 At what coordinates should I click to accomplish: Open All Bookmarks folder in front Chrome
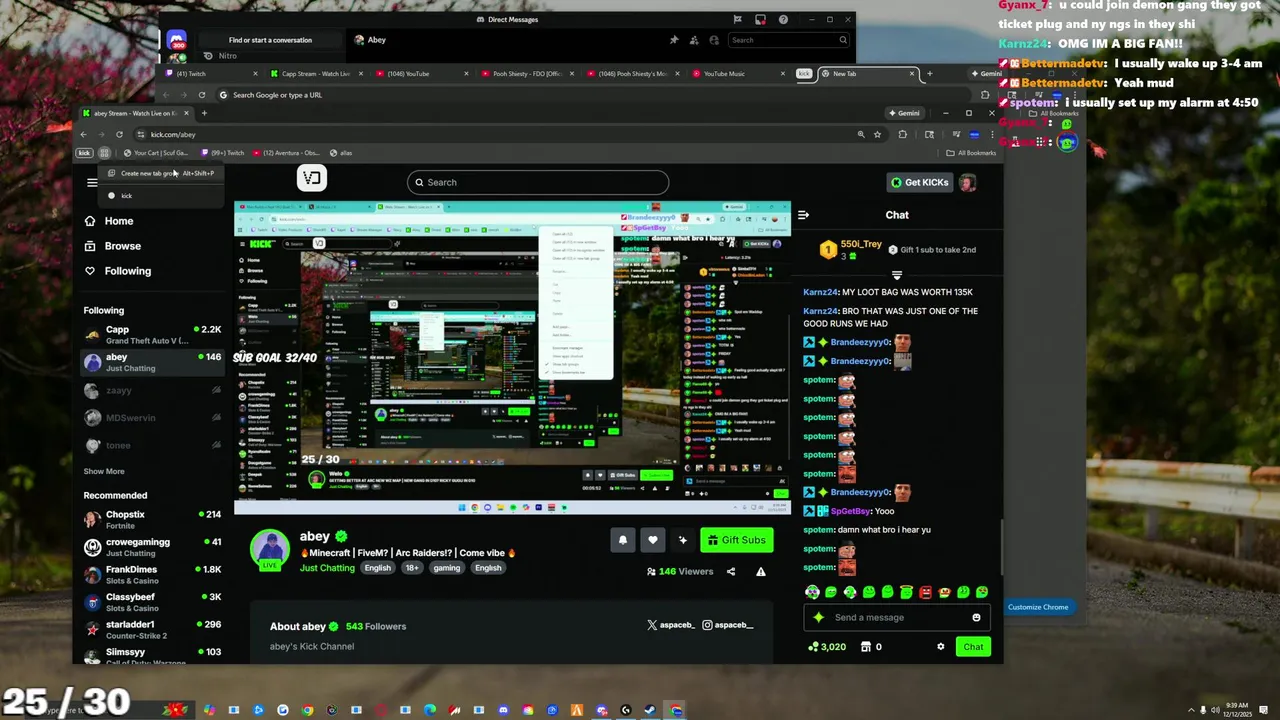tap(970, 153)
